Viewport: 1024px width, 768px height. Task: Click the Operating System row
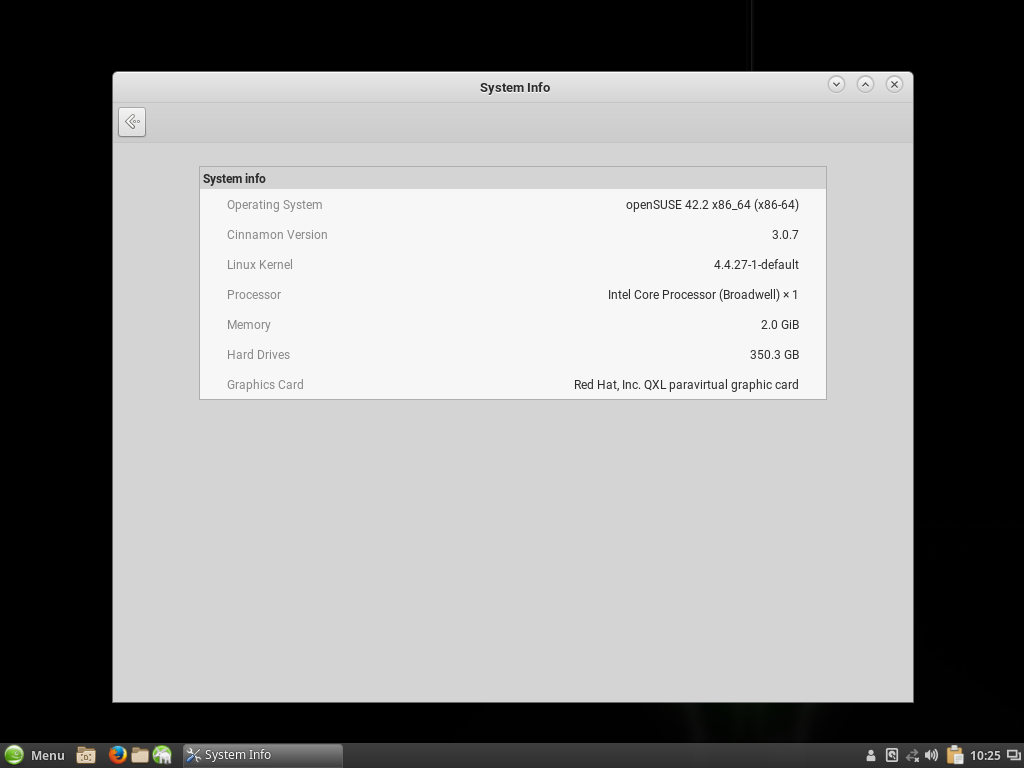[x=512, y=205]
